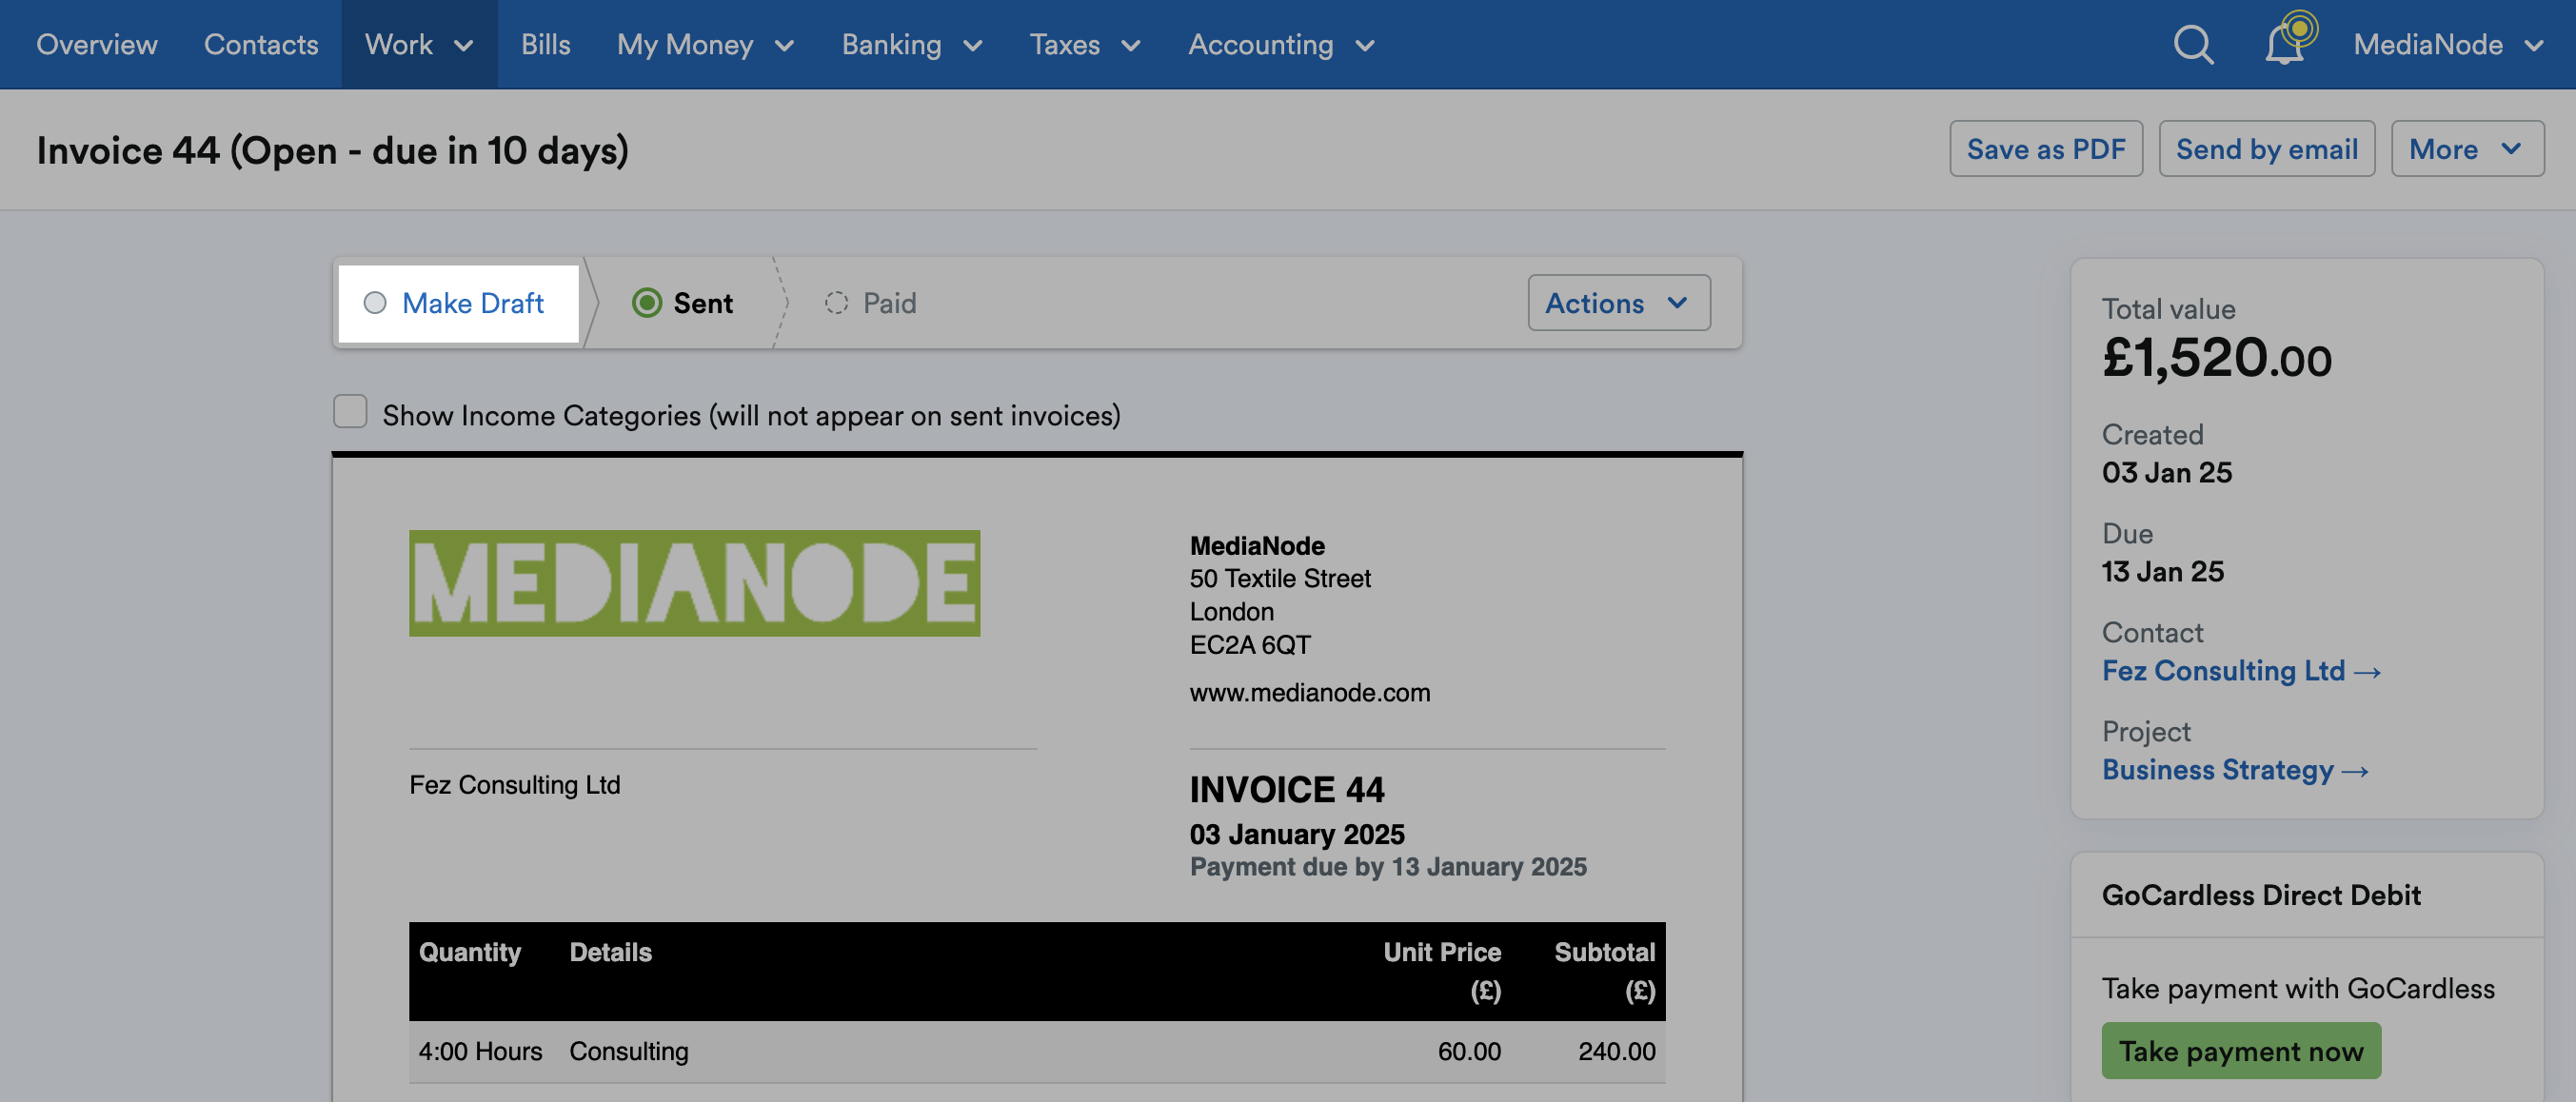The image size is (2576, 1102).
Task: Open the More dropdown button
Action: (2467, 149)
